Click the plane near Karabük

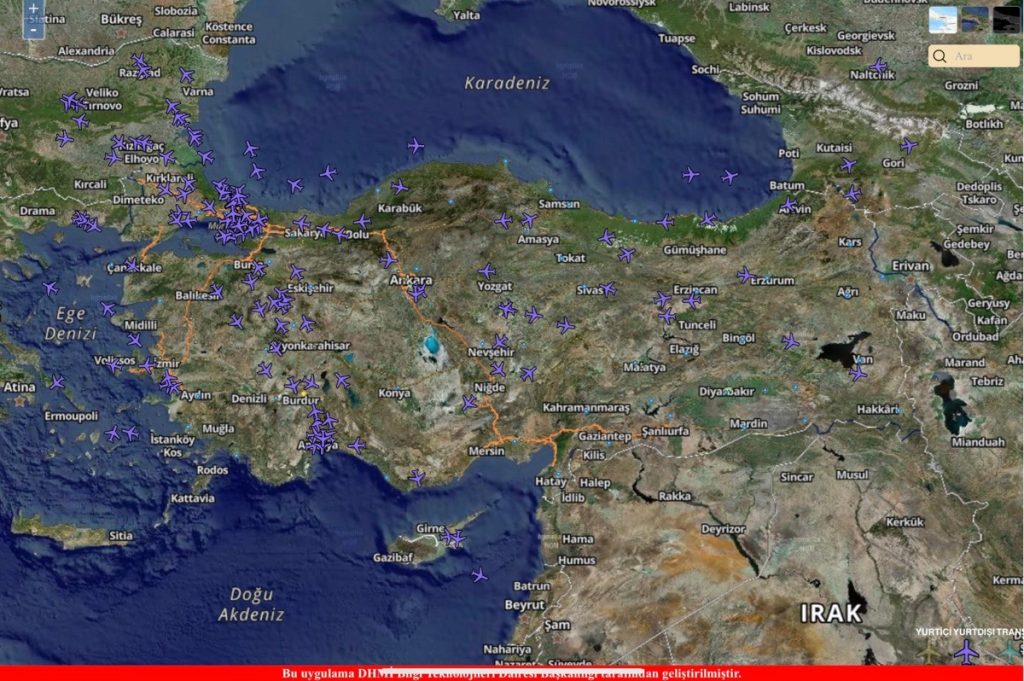(x=399, y=187)
